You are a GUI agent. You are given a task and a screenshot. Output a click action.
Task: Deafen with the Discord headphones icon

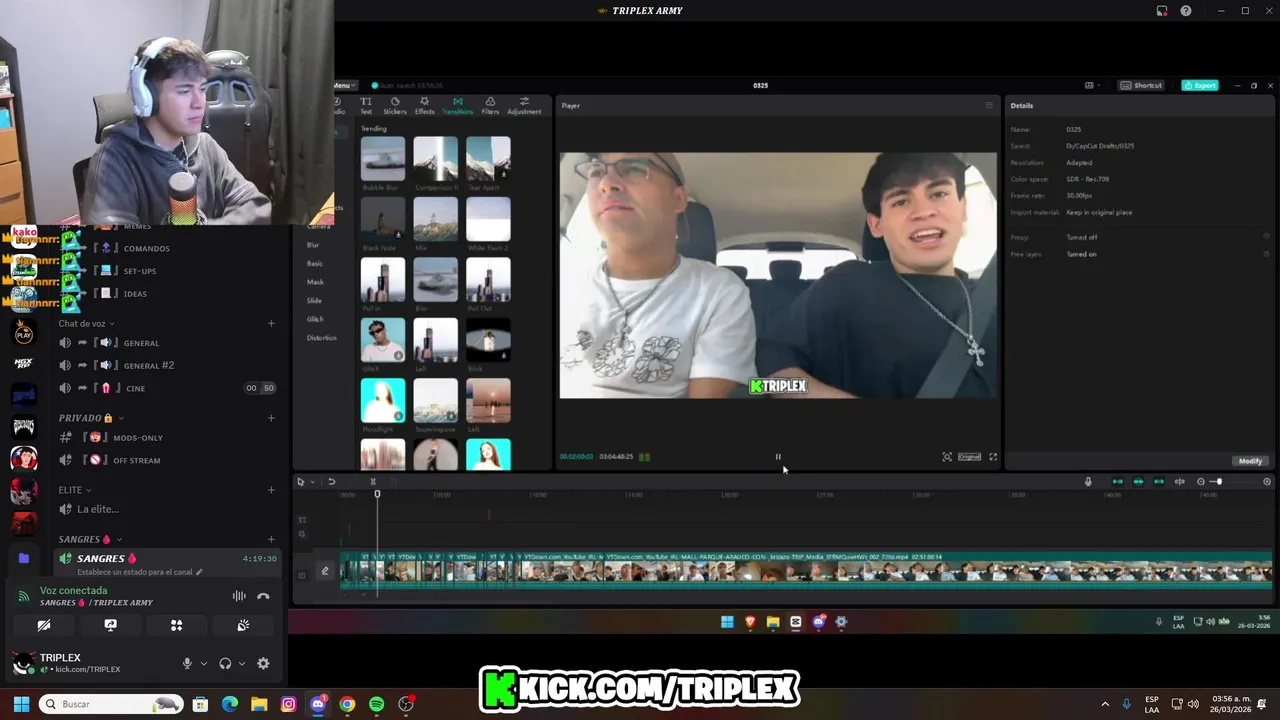click(x=225, y=663)
